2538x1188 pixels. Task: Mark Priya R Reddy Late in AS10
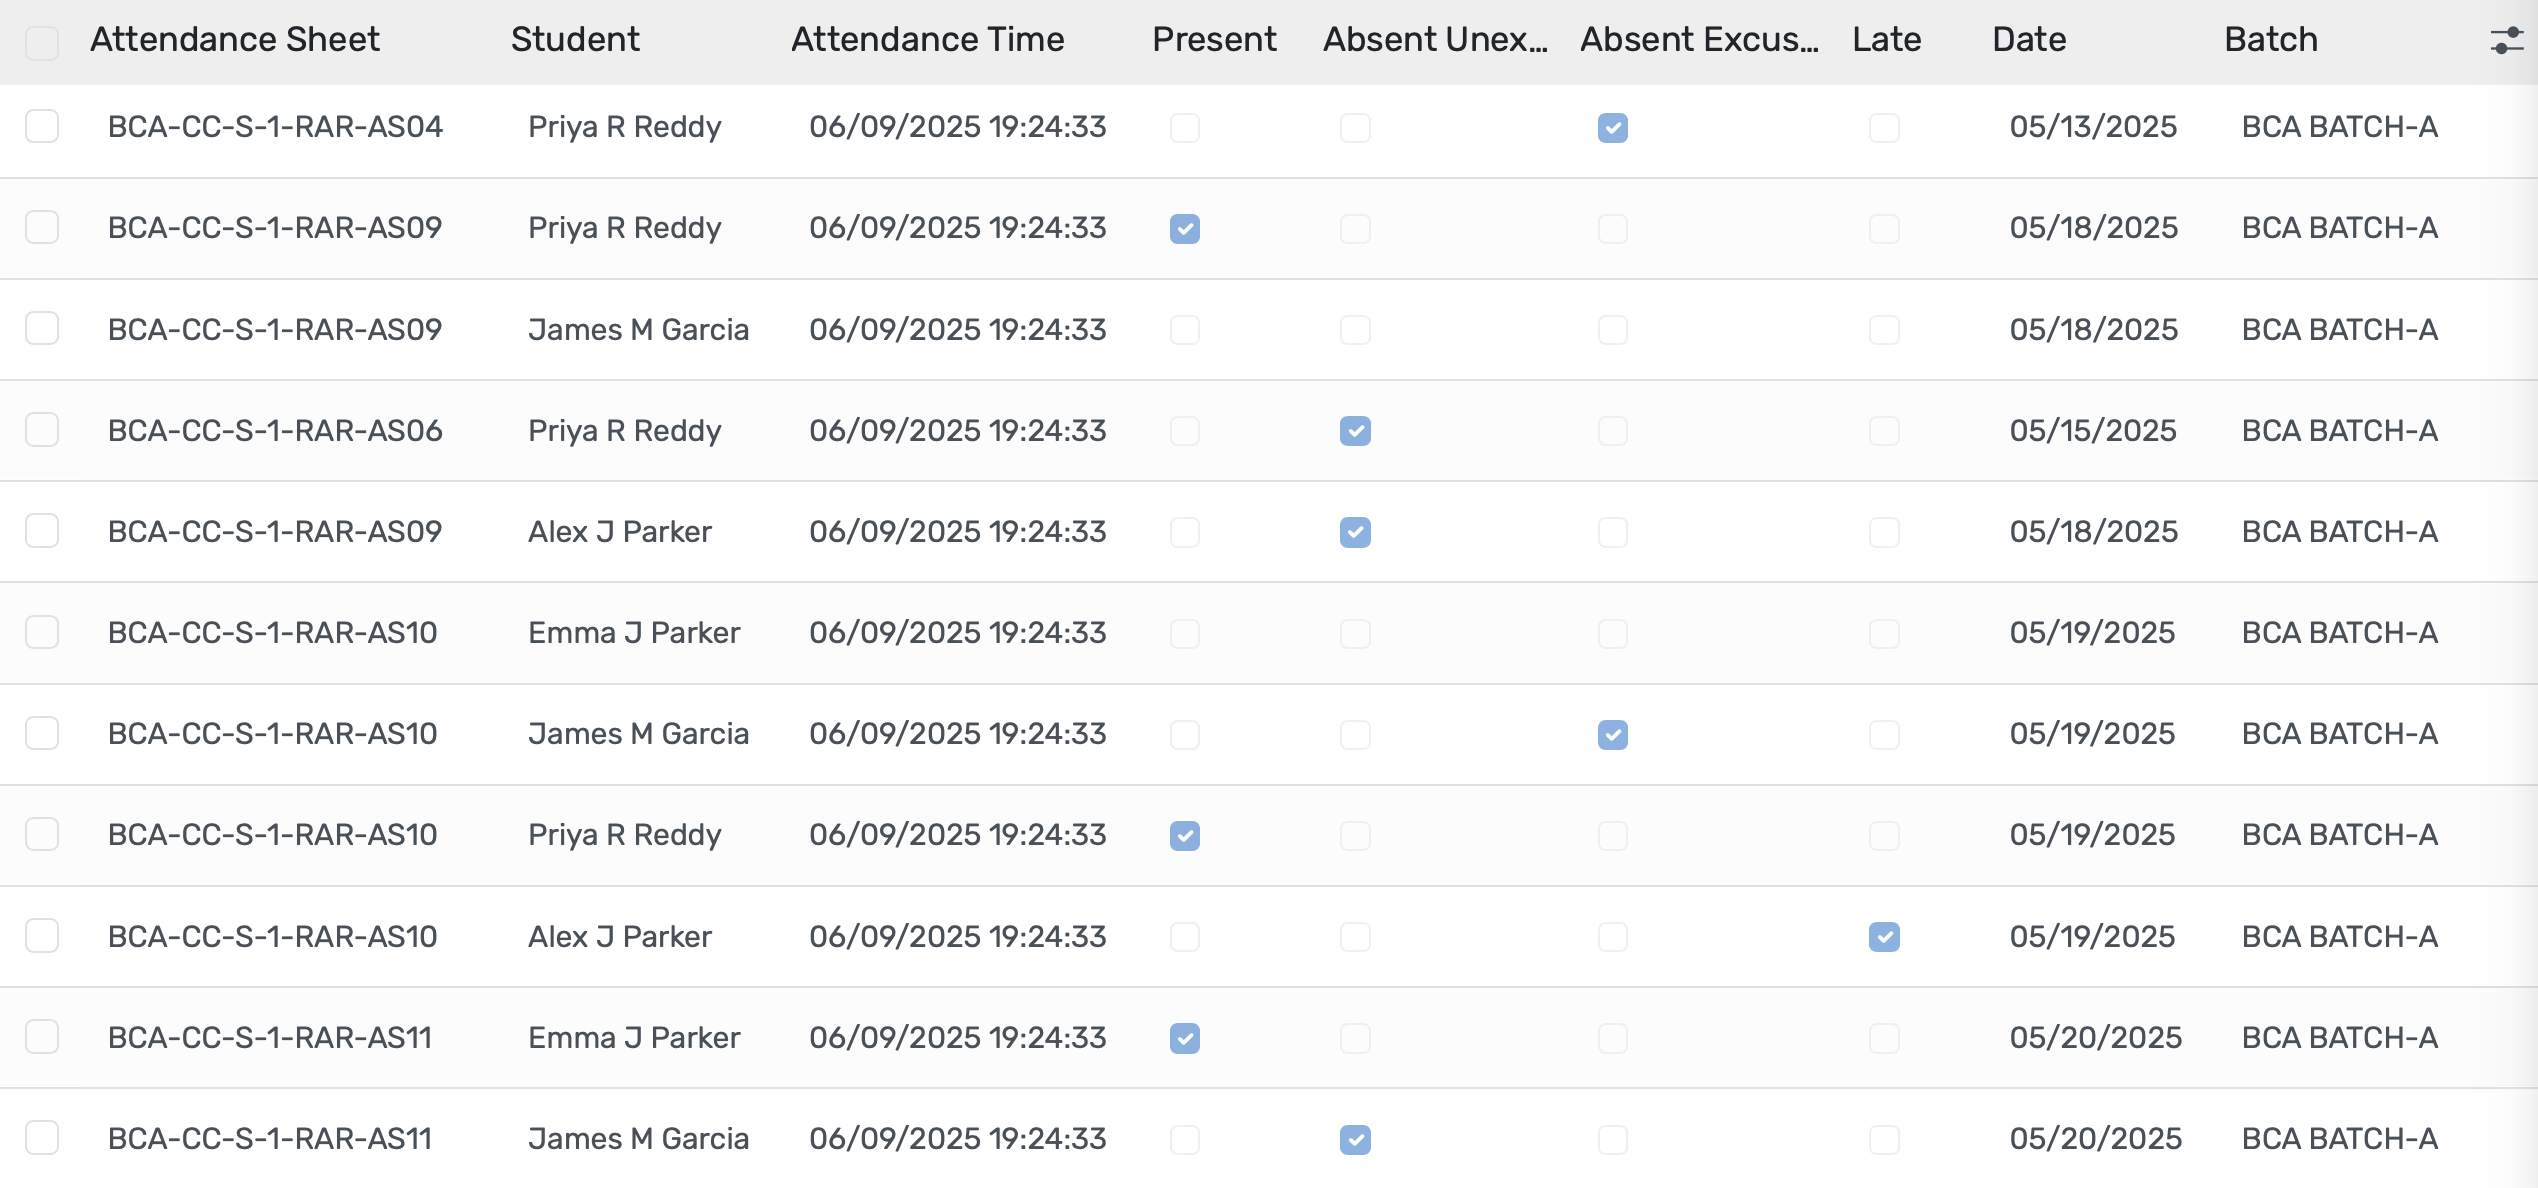click(x=1884, y=836)
